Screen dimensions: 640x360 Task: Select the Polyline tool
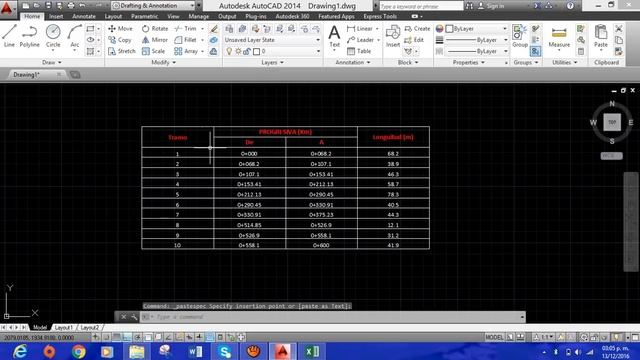29,36
